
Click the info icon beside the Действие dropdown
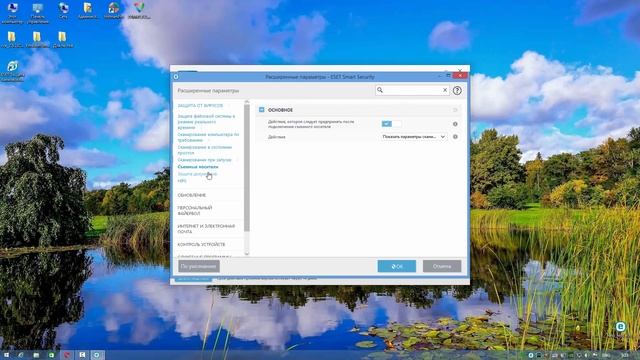coord(455,137)
